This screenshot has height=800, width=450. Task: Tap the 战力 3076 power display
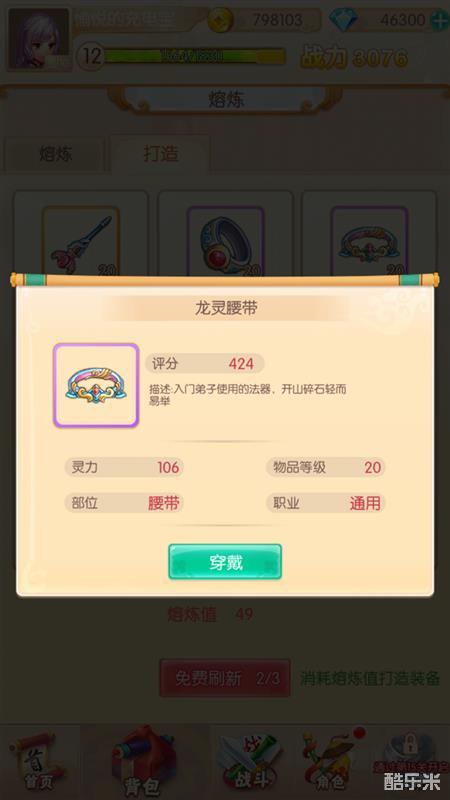[354, 58]
